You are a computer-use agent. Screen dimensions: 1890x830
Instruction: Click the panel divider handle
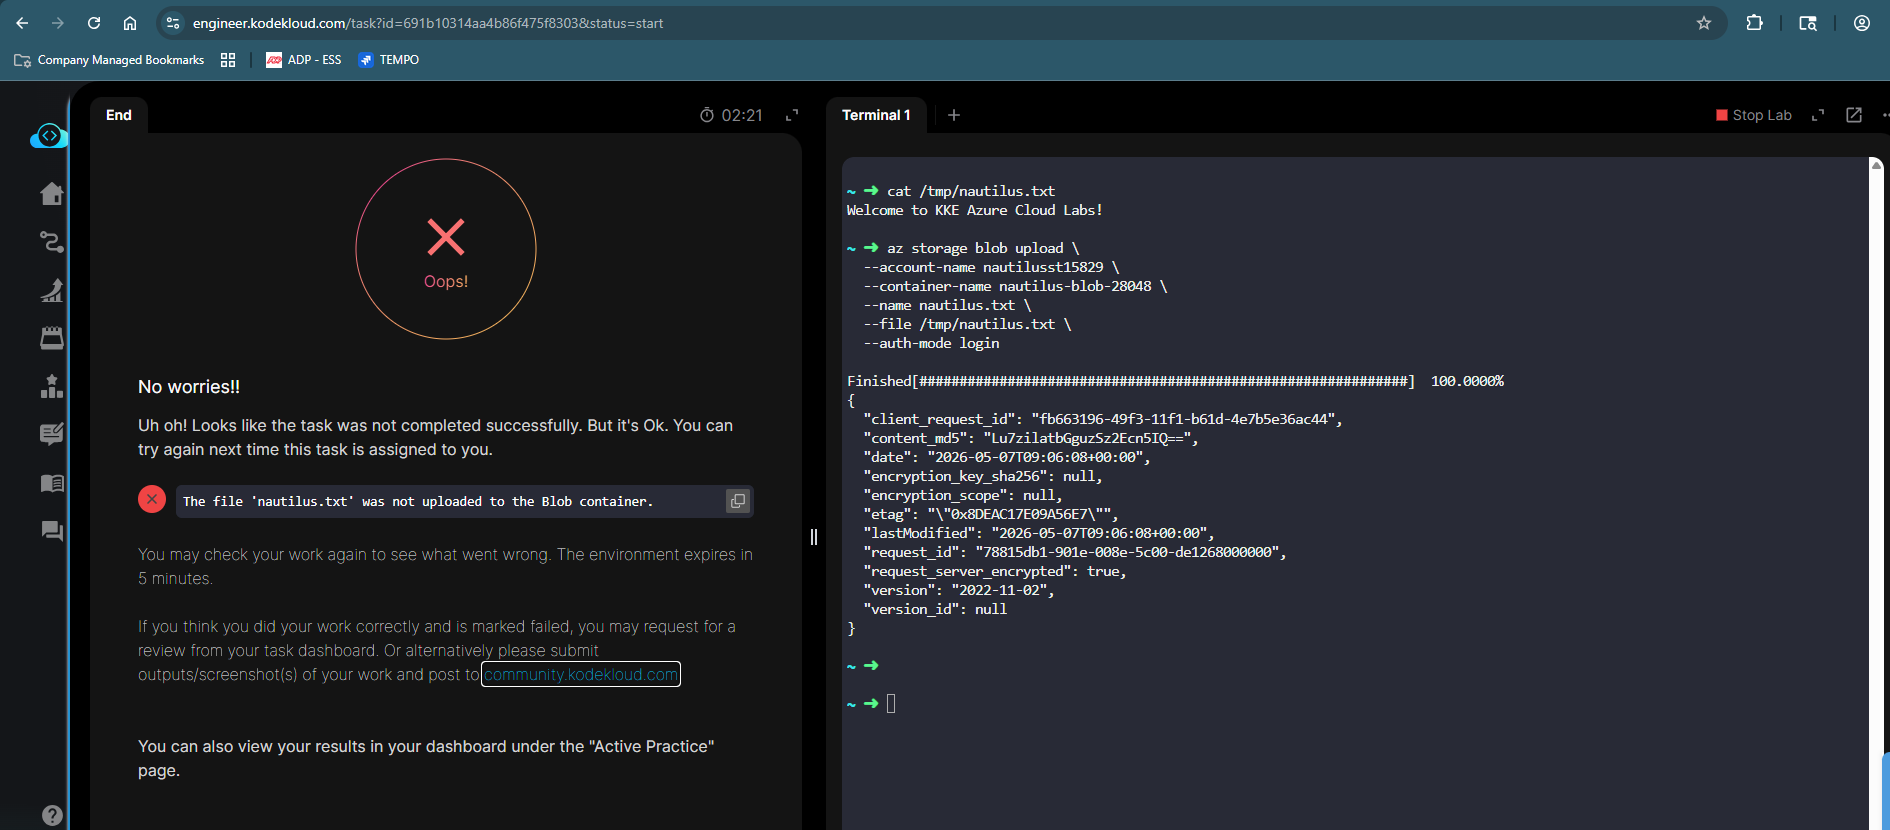click(814, 537)
